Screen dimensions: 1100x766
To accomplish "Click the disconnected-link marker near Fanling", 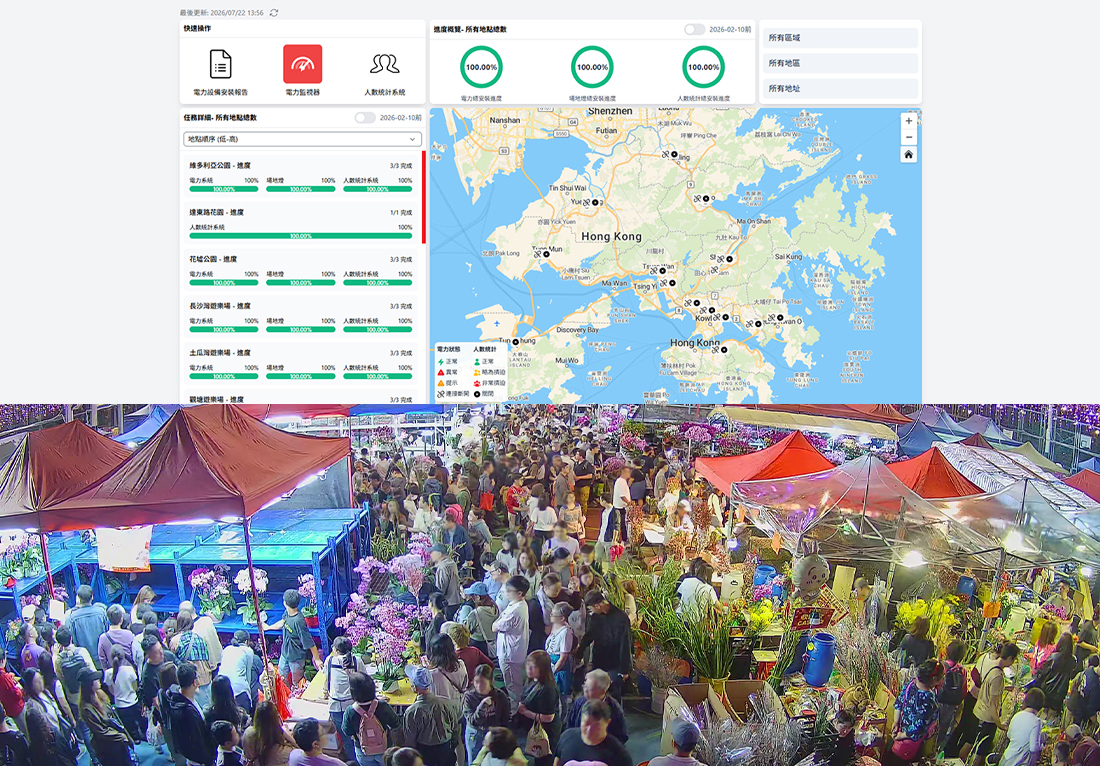I will tap(665, 154).
